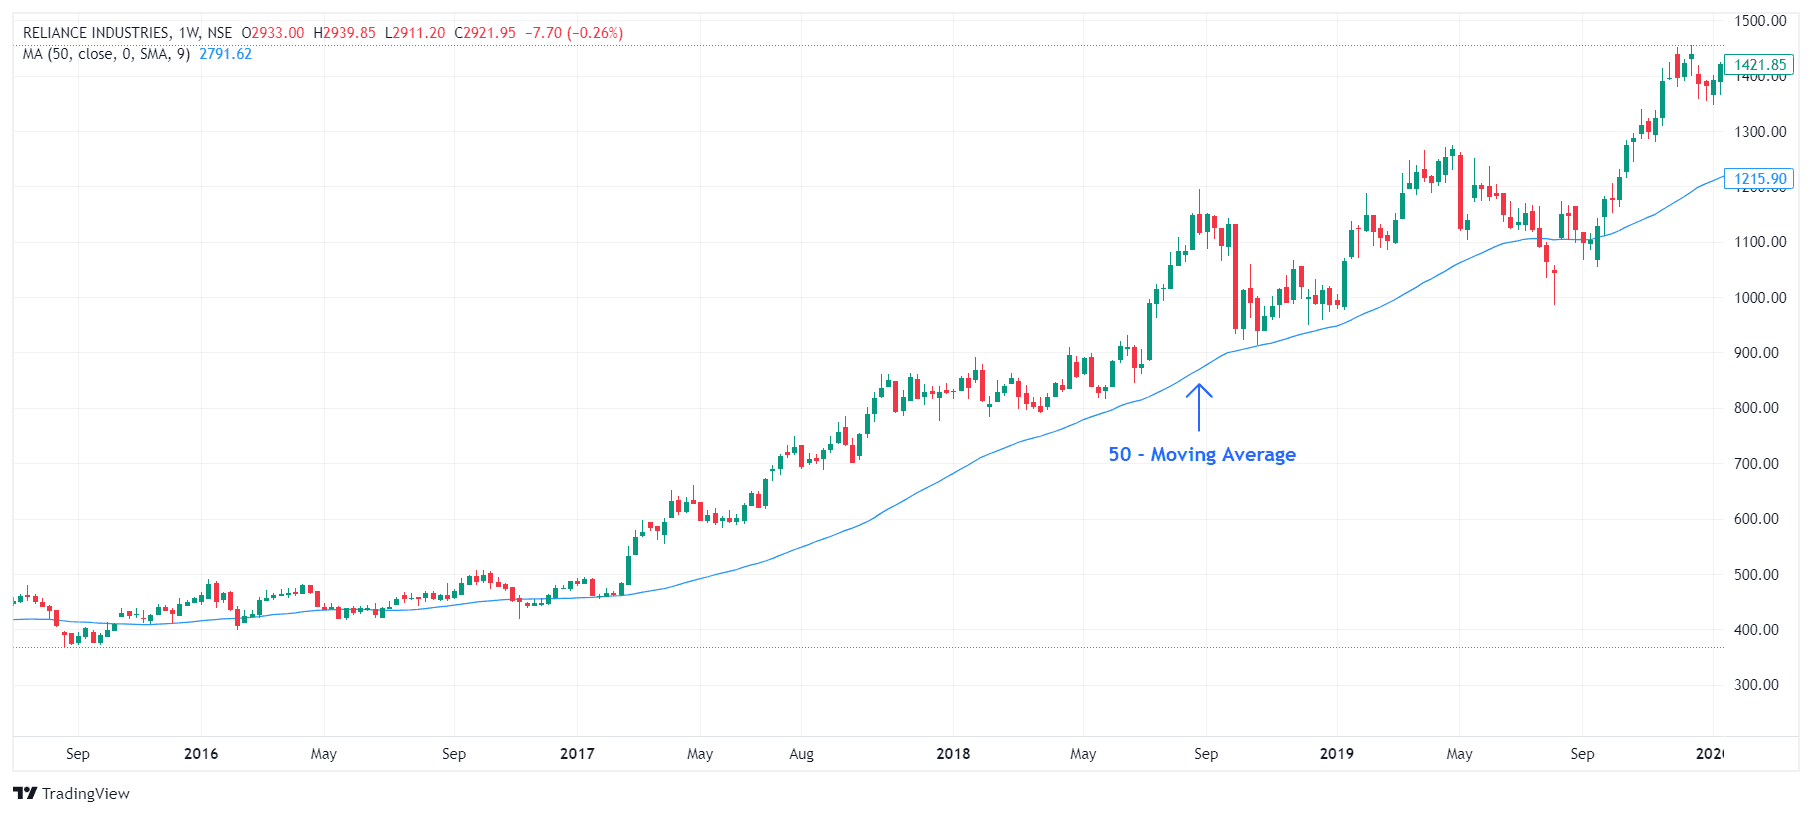1812x815 pixels.
Task: Click the open value O2933.00
Action: [273, 33]
